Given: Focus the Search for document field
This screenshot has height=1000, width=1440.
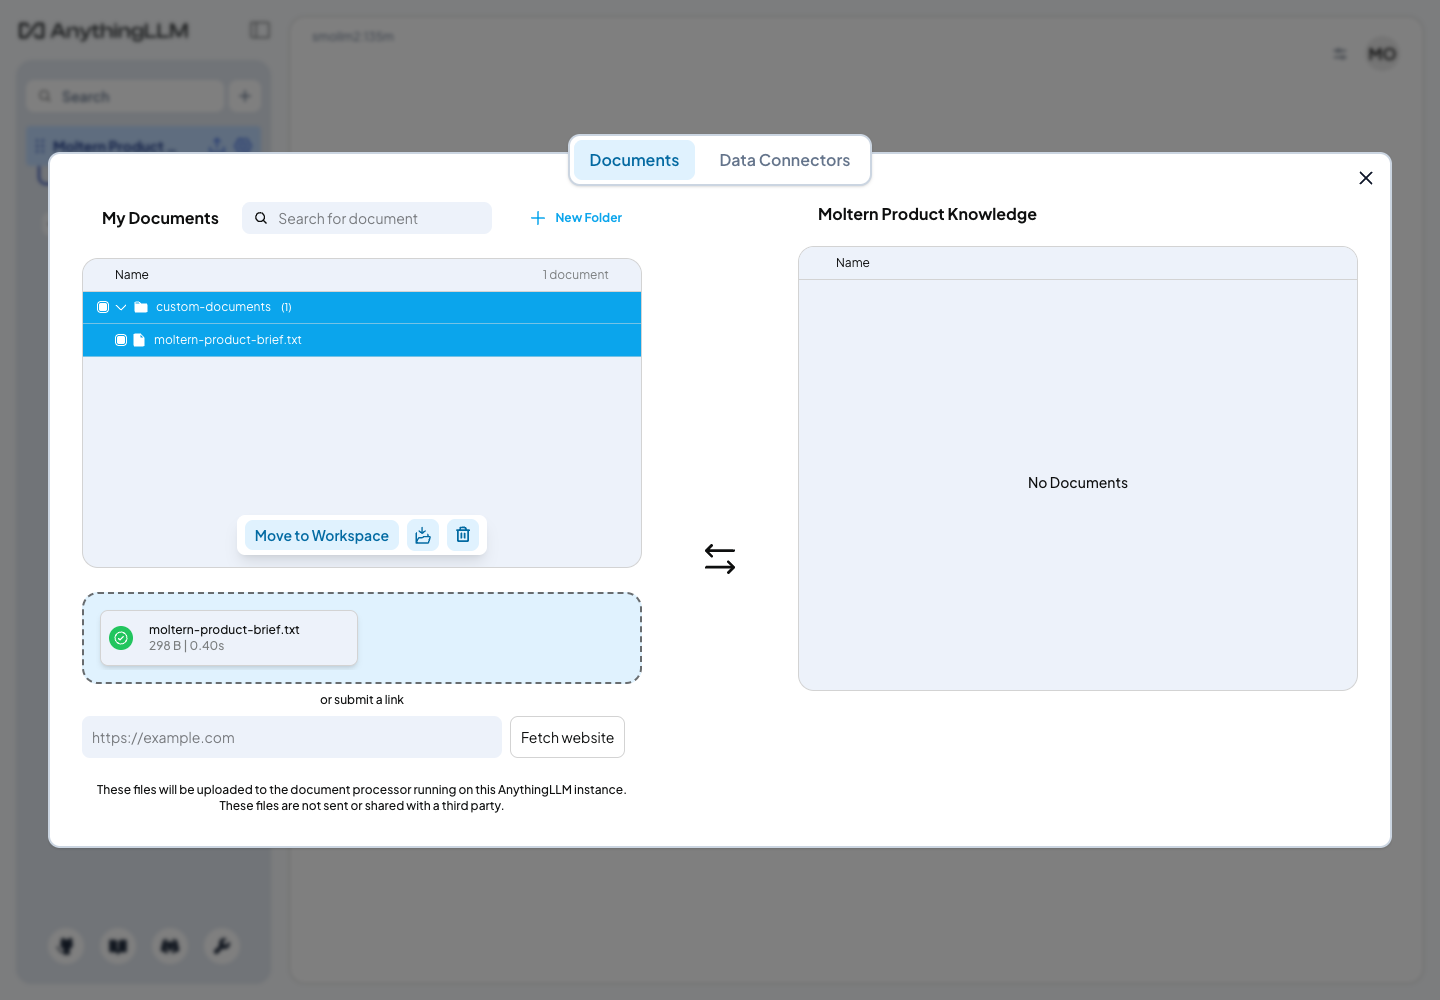Looking at the screenshot, I should tap(367, 218).
